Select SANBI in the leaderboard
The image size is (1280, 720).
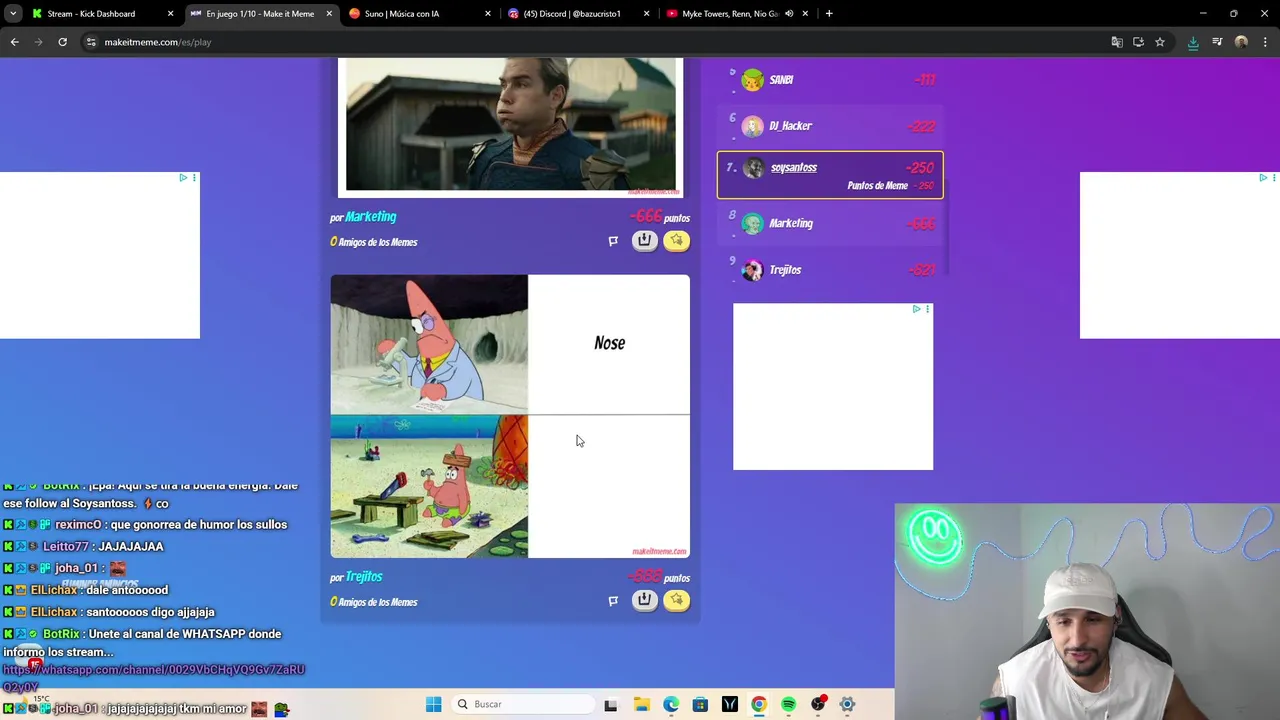(x=830, y=80)
